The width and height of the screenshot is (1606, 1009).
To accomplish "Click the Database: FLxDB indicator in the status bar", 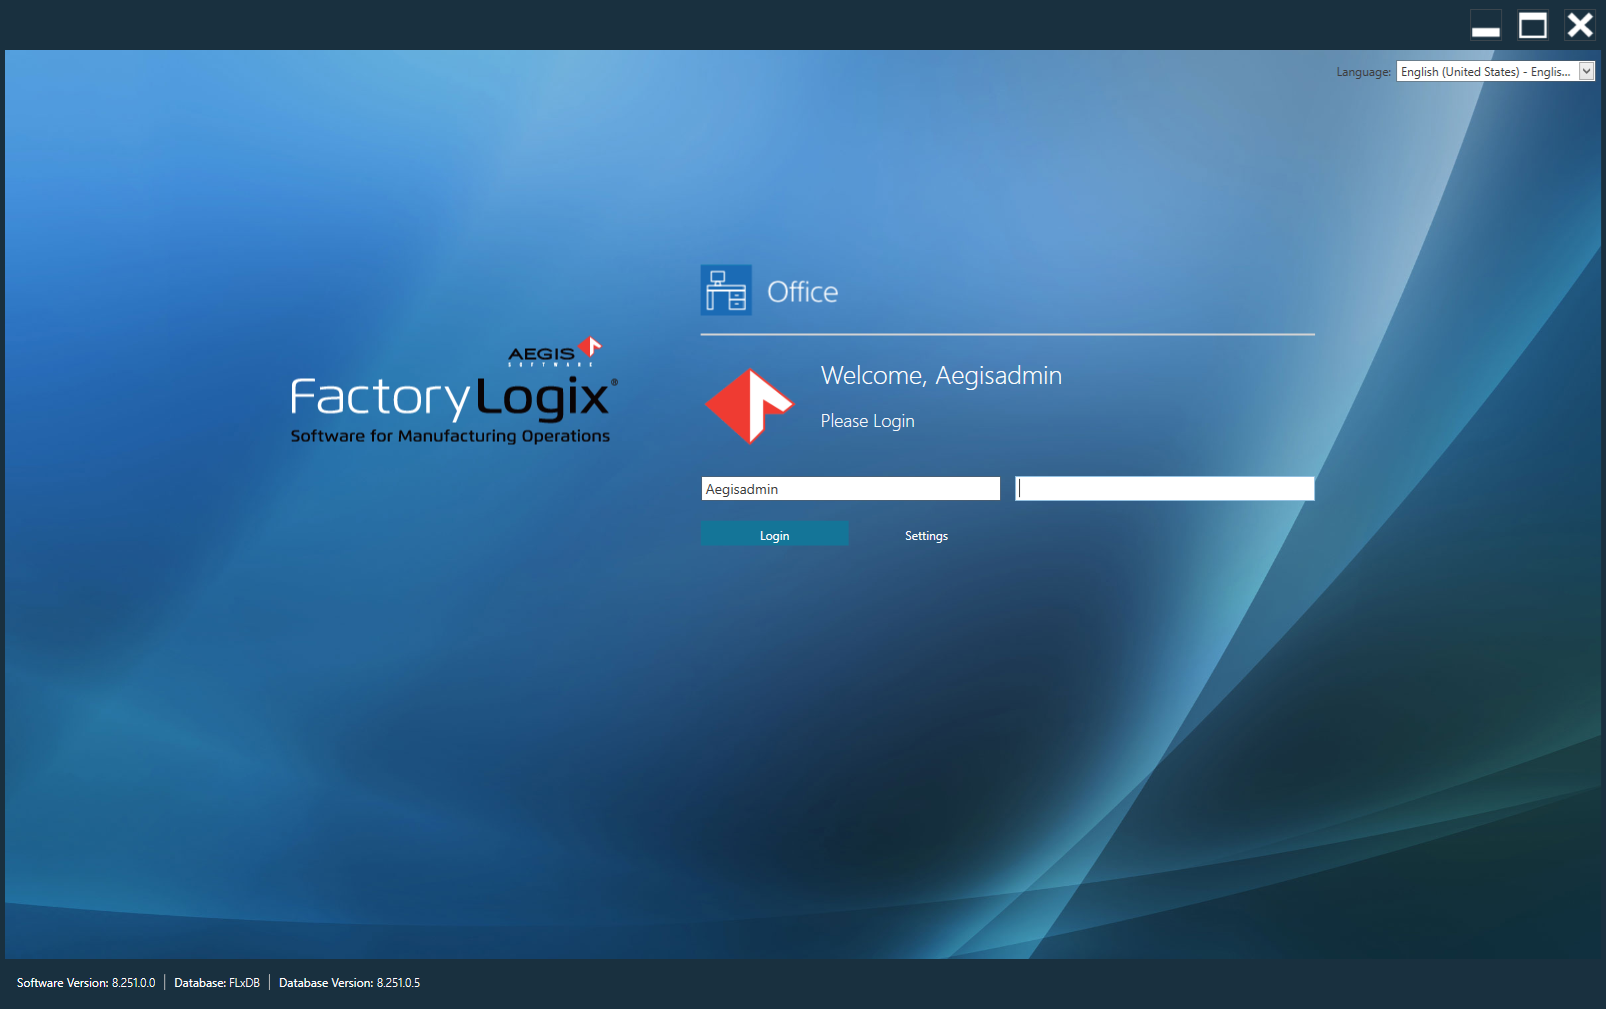I will [x=216, y=983].
